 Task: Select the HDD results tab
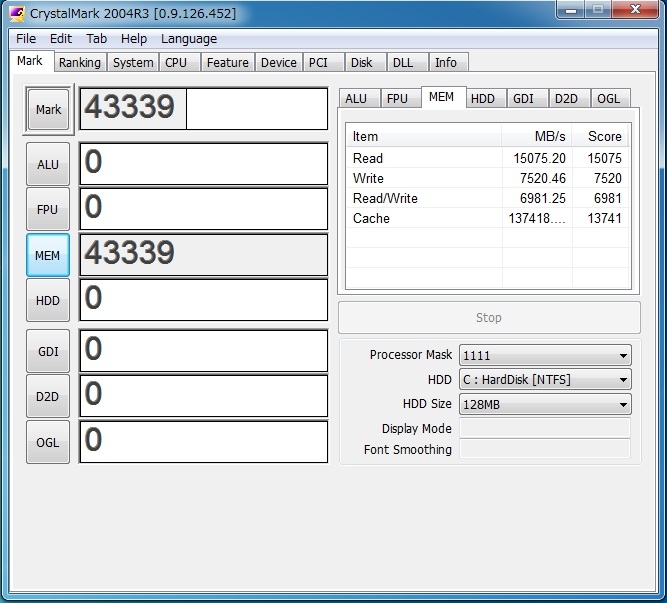483,98
